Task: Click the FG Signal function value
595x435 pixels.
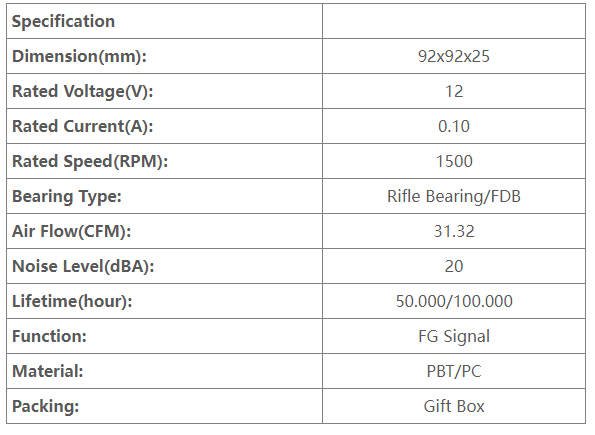Action: [x=454, y=337]
